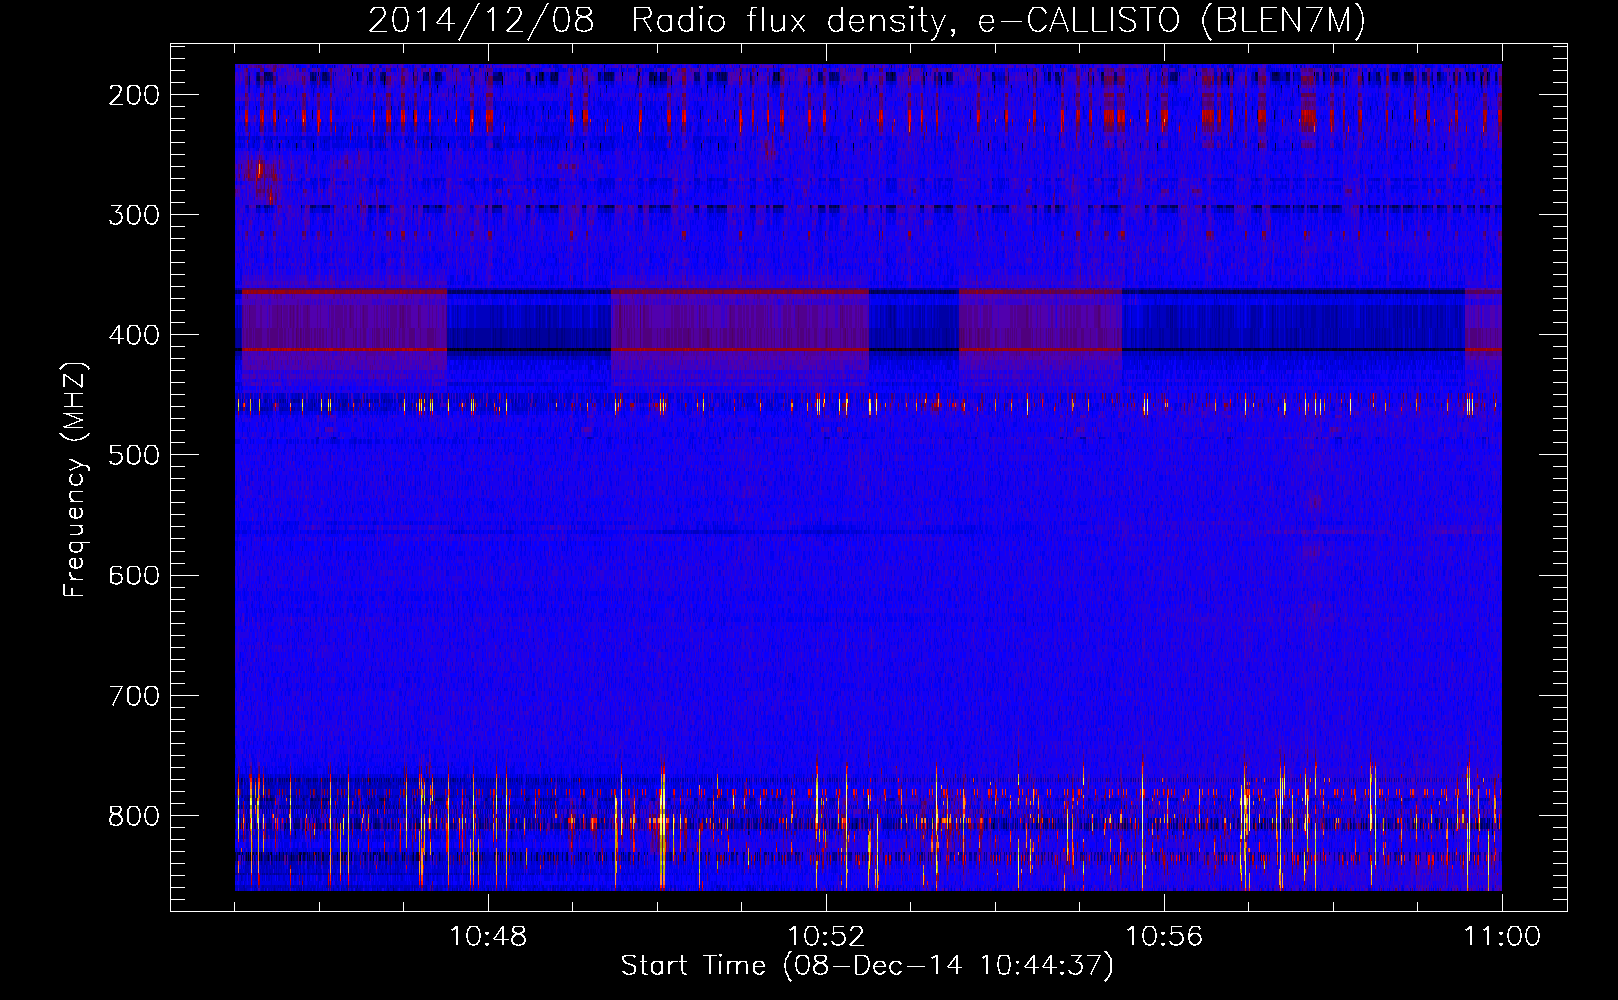Click the 300 frequency tick label
Image resolution: width=1618 pixels, height=1000 pixels.
point(133,215)
